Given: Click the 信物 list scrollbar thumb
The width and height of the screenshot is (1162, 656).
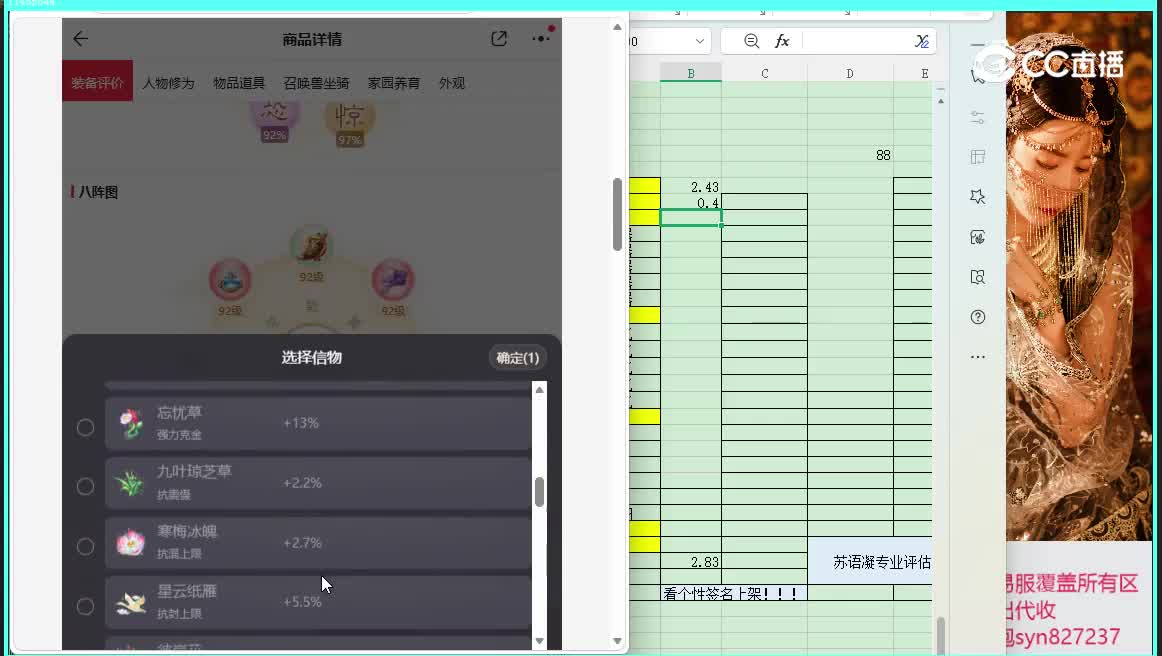Looking at the screenshot, I should pos(540,492).
